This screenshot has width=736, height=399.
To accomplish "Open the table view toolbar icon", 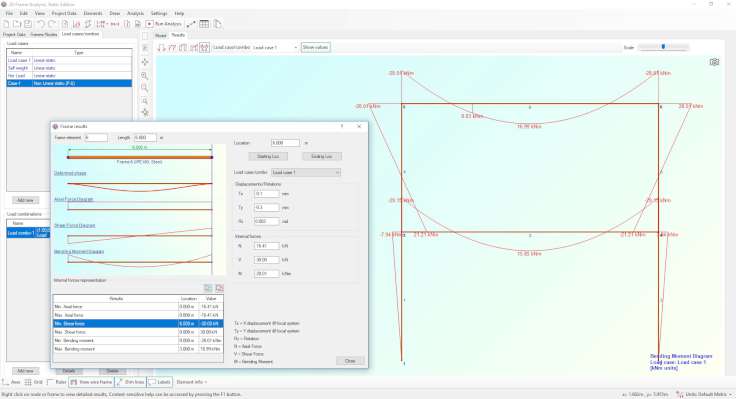I will tap(204, 24).
